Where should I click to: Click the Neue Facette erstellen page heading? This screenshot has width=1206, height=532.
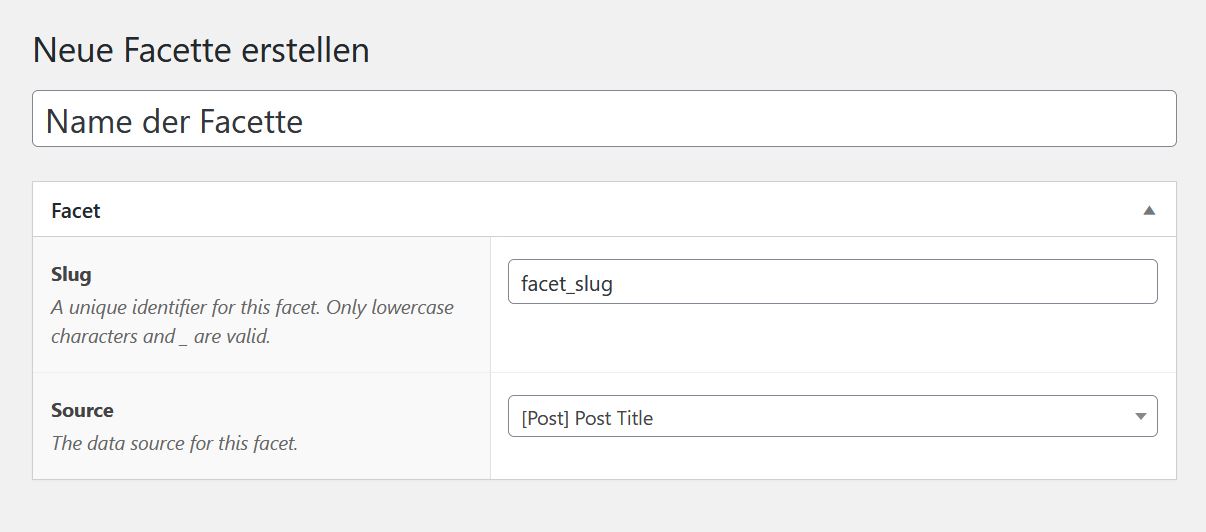201,49
